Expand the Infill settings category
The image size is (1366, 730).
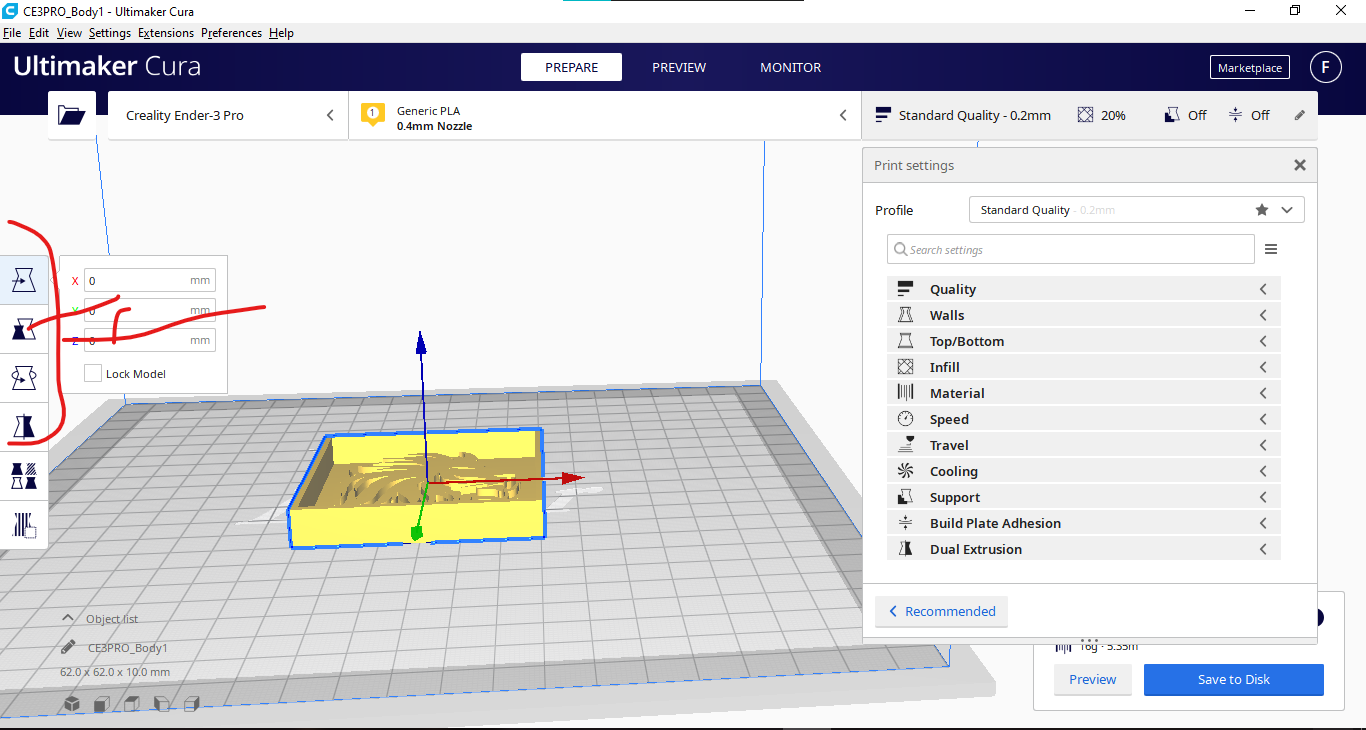(1083, 367)
